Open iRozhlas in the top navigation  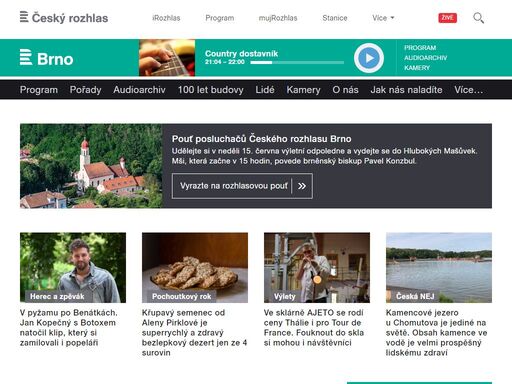(166, 18)
